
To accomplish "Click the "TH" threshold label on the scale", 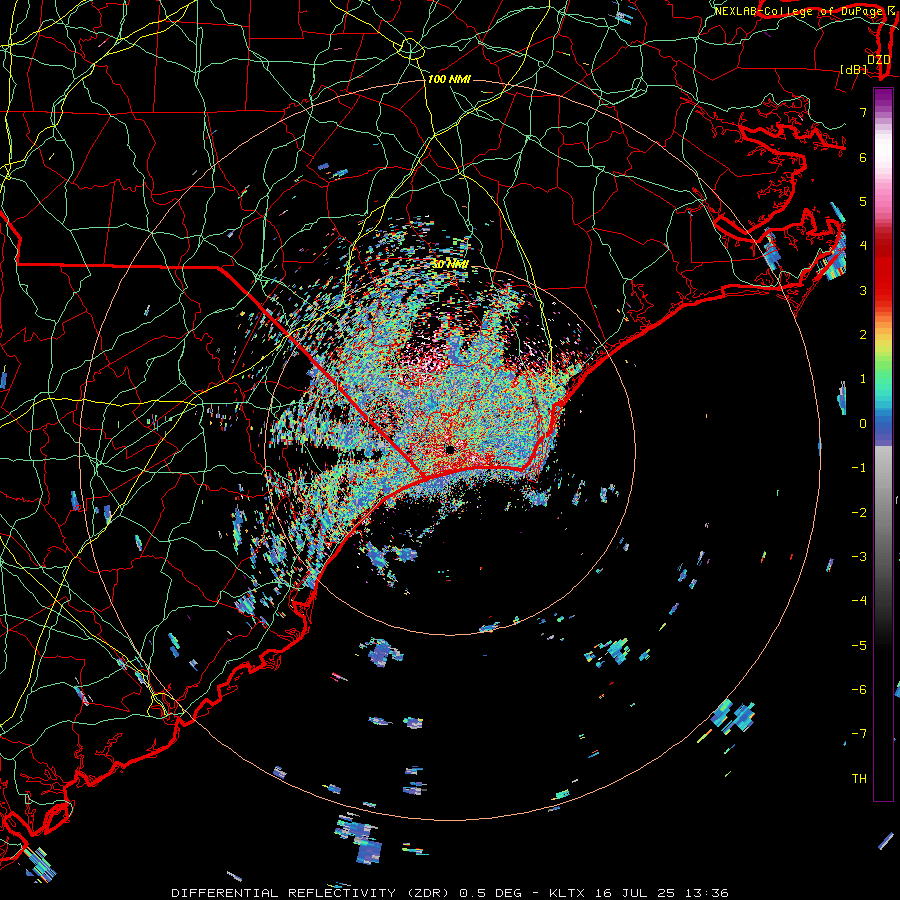I will pyautogui.click(x=859, y=779).
